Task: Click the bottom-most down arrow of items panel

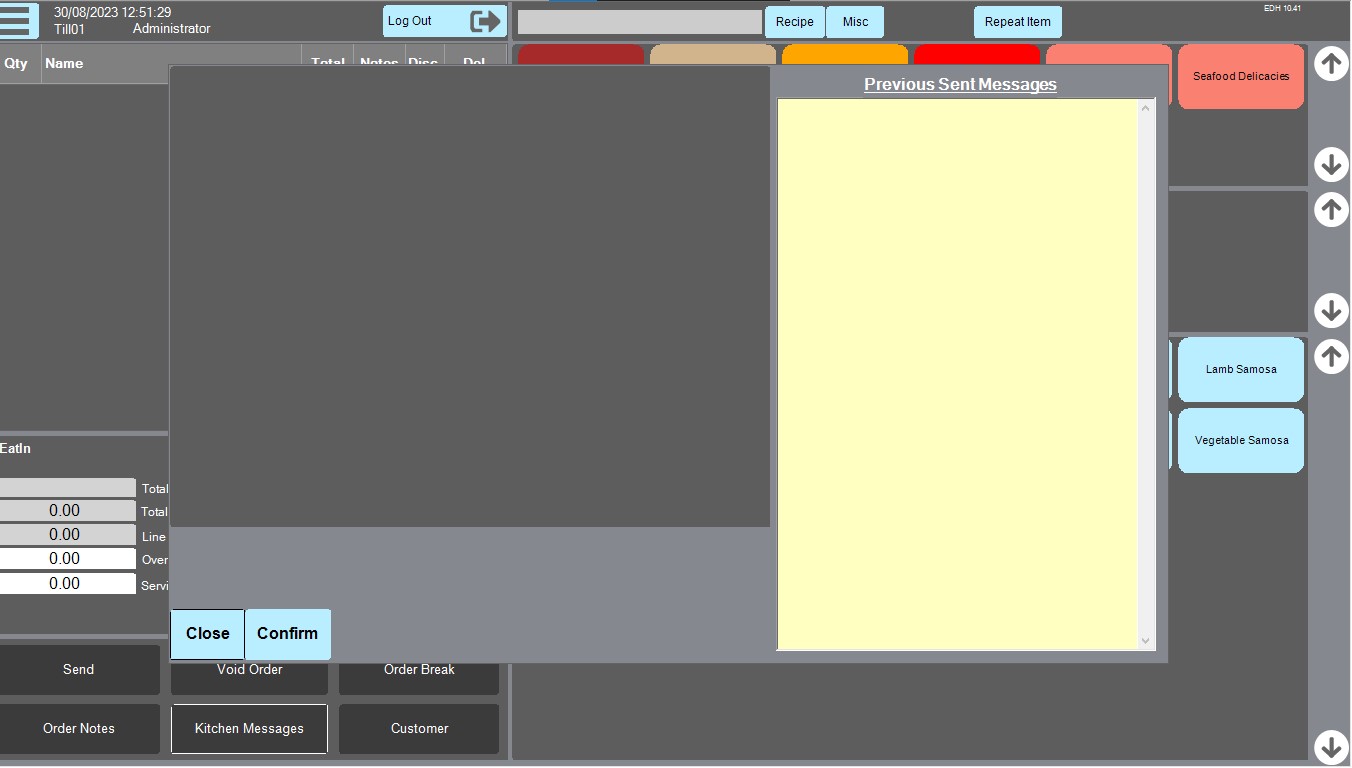Action: coord(1330,746)
